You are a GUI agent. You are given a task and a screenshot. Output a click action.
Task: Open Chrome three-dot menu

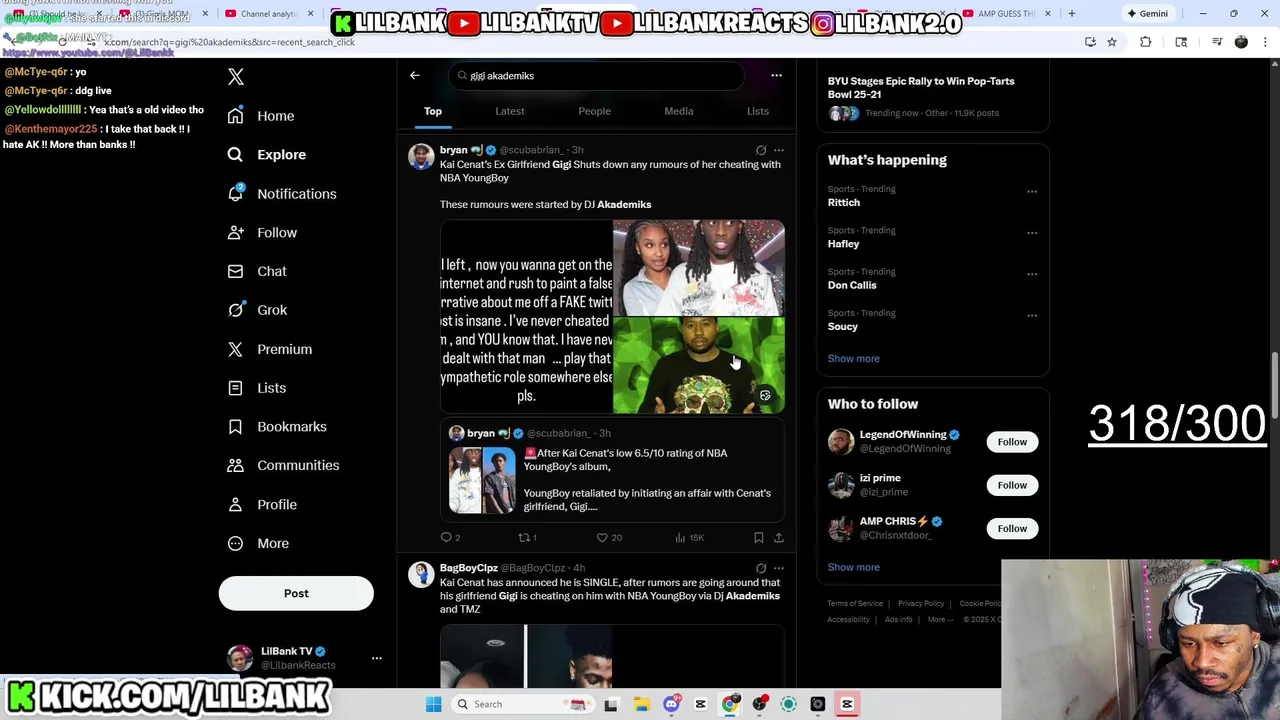point(1265,42)
